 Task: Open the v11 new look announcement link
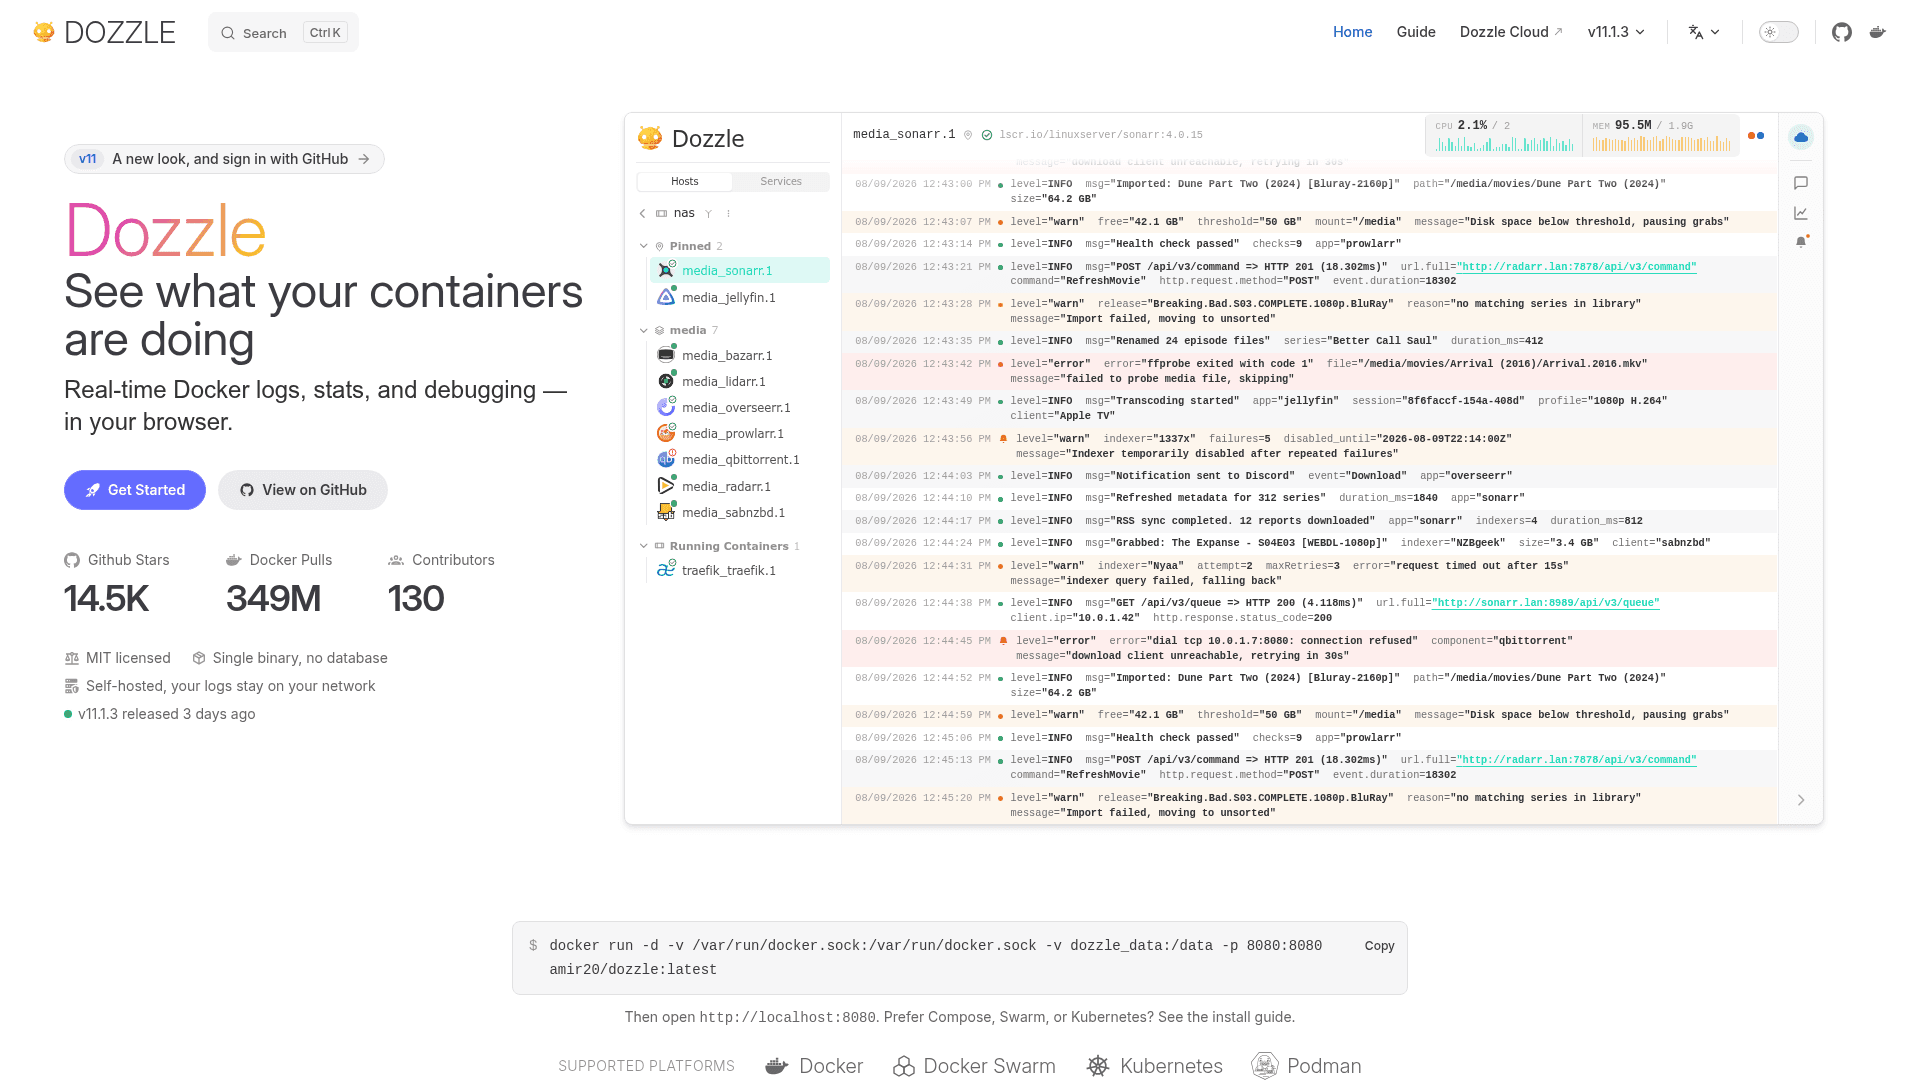coord(224,159)
